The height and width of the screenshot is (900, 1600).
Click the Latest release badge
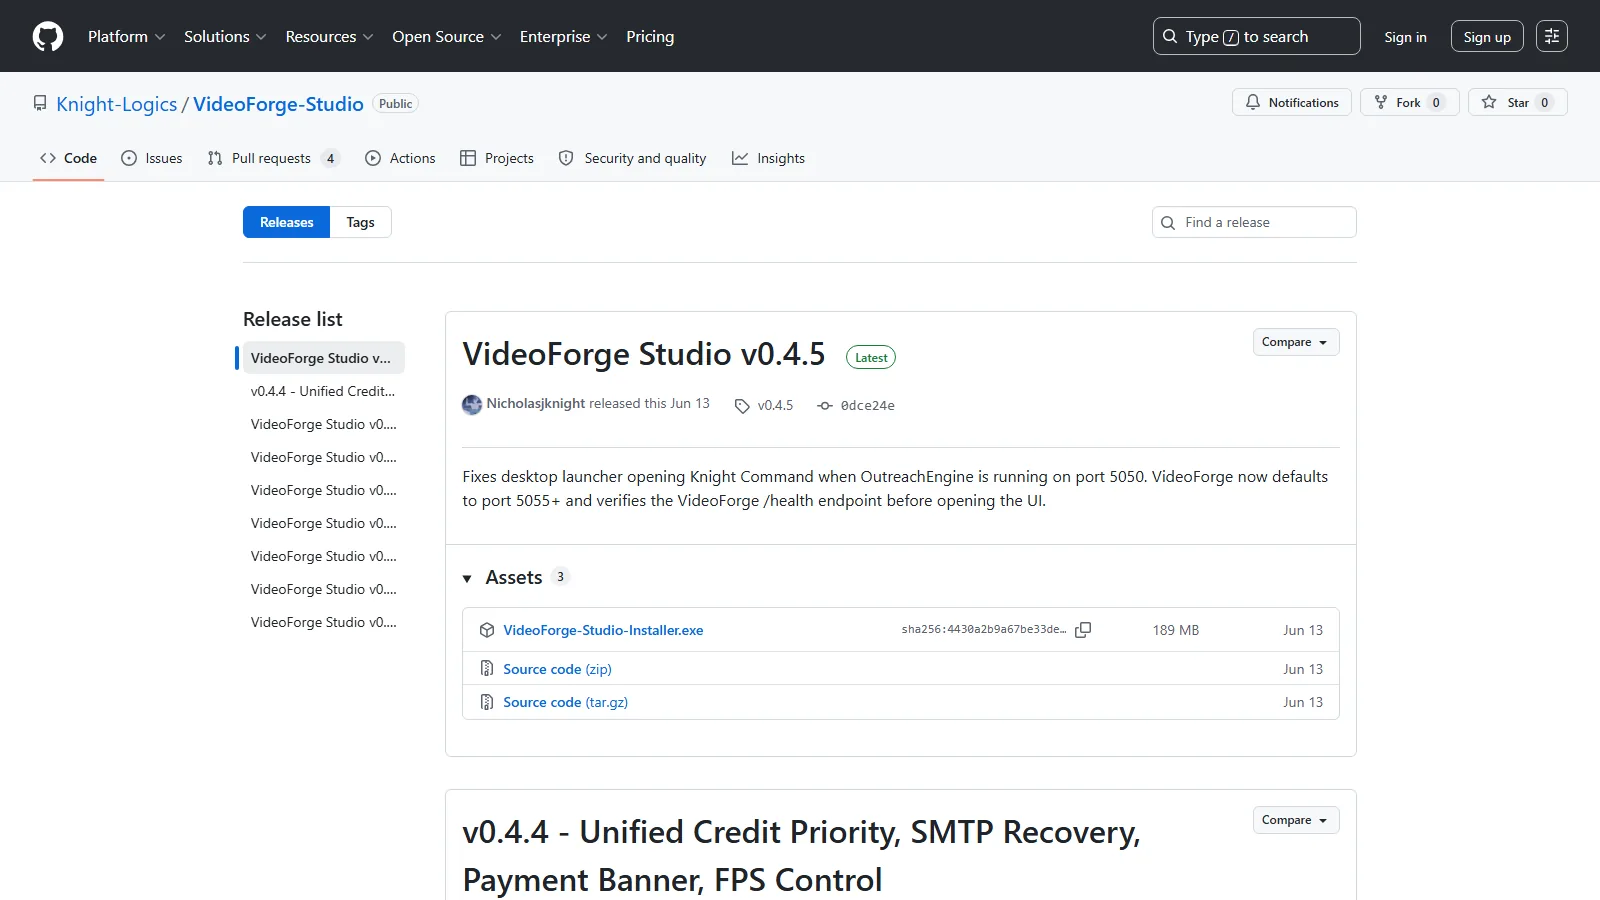coord(871,358)
